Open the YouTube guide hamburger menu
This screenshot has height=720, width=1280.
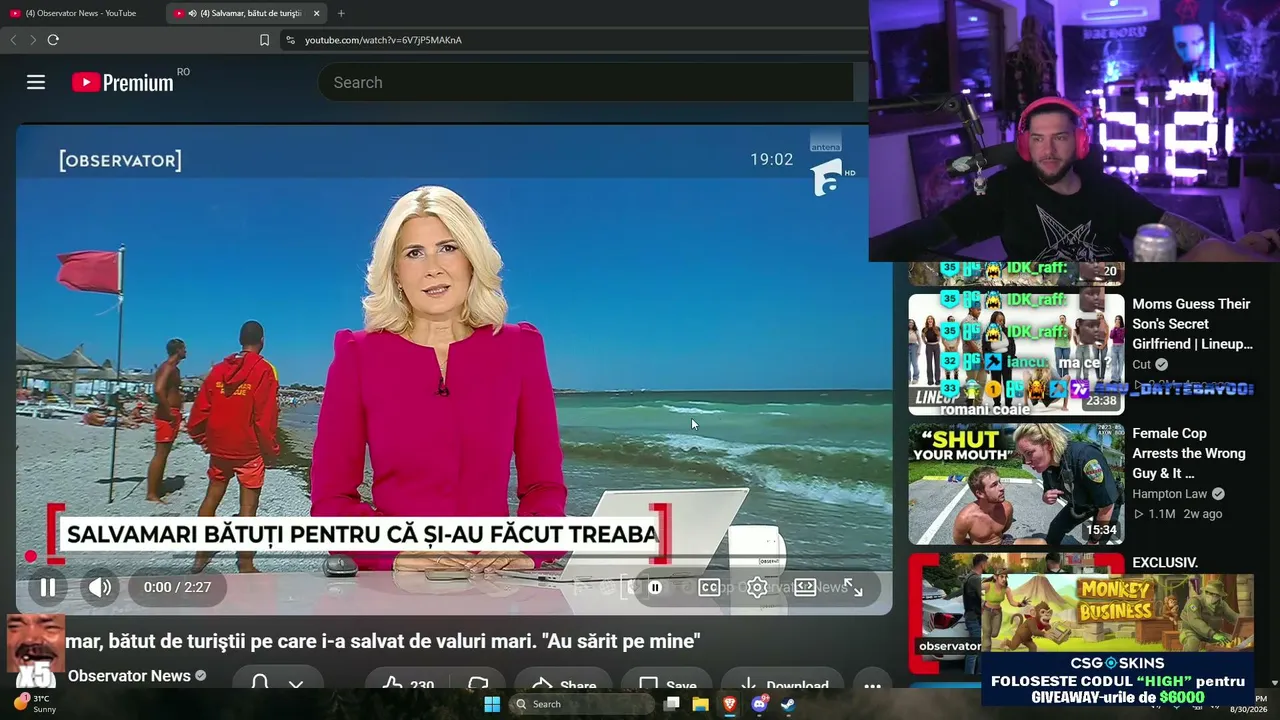[36, 82]
